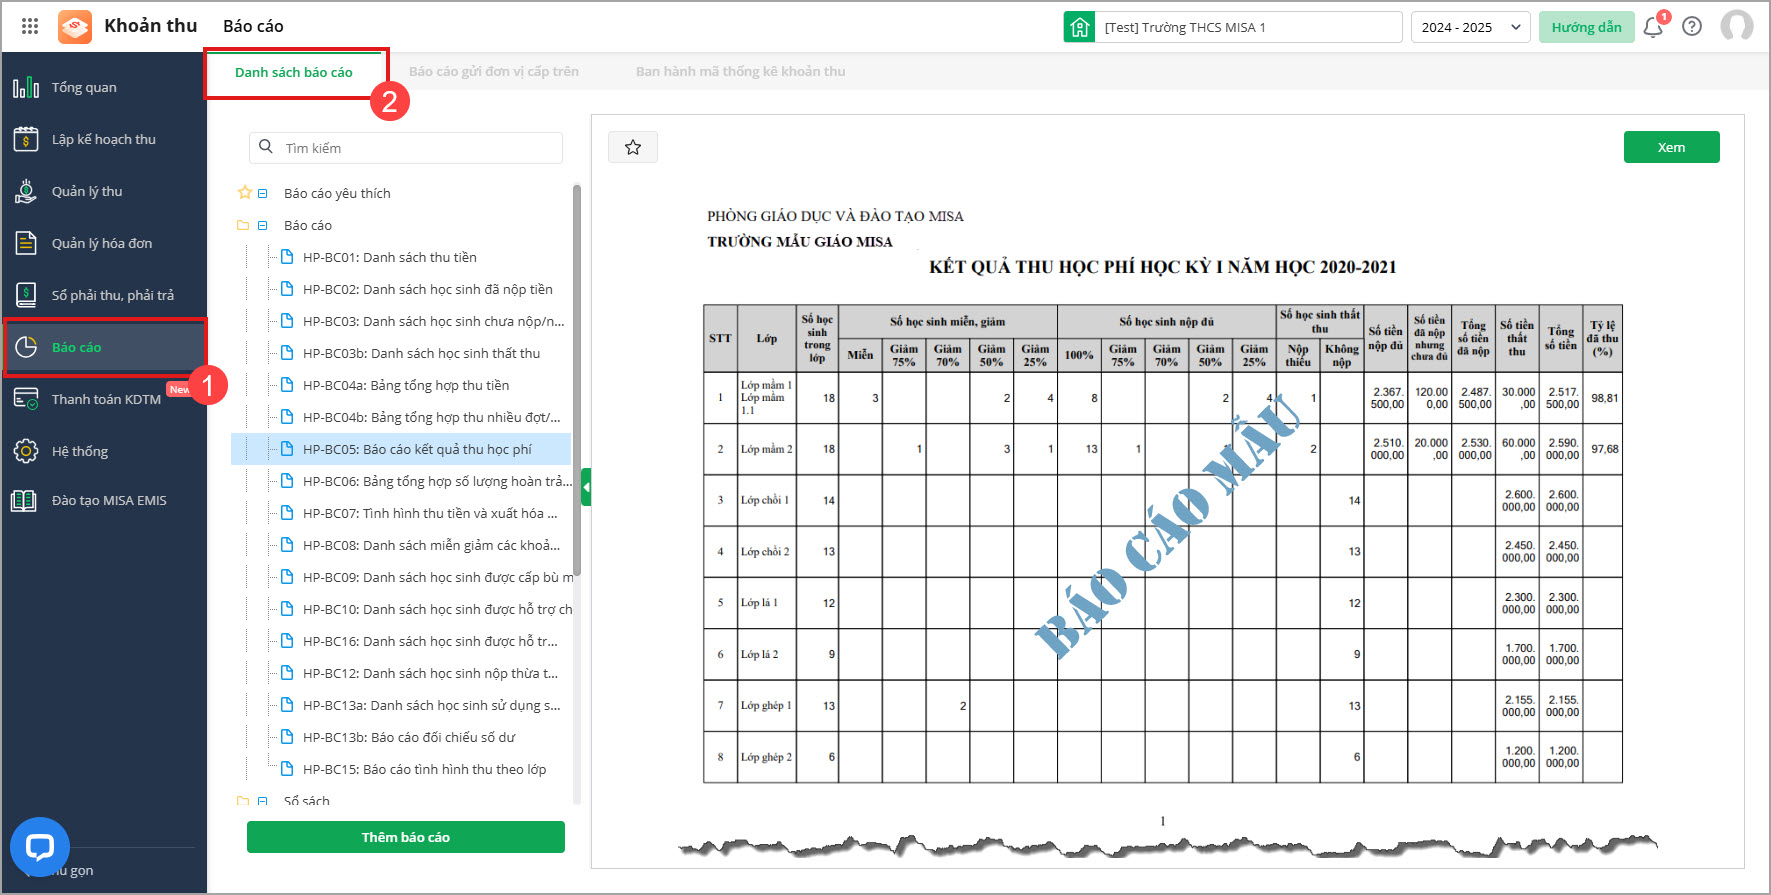Open the help question mark icon
Screen dimensions: 1771x895
click(1692, 27)
